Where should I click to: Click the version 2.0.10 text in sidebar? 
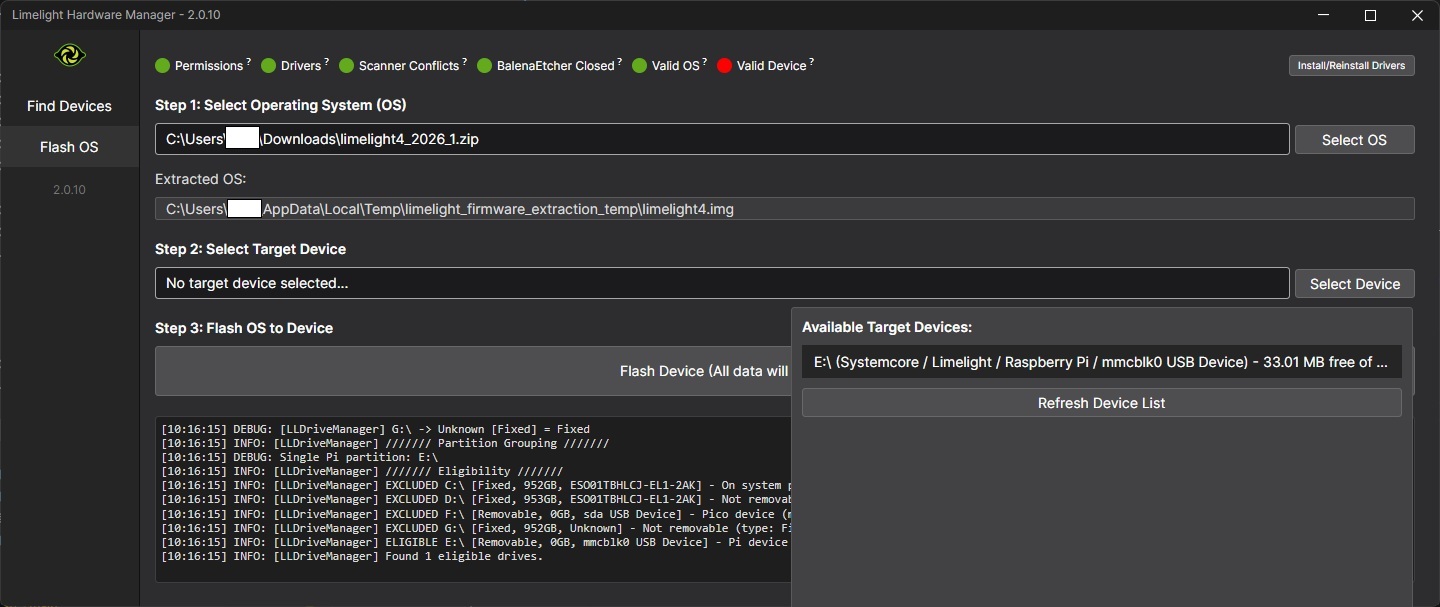click(x=69, y=189)
